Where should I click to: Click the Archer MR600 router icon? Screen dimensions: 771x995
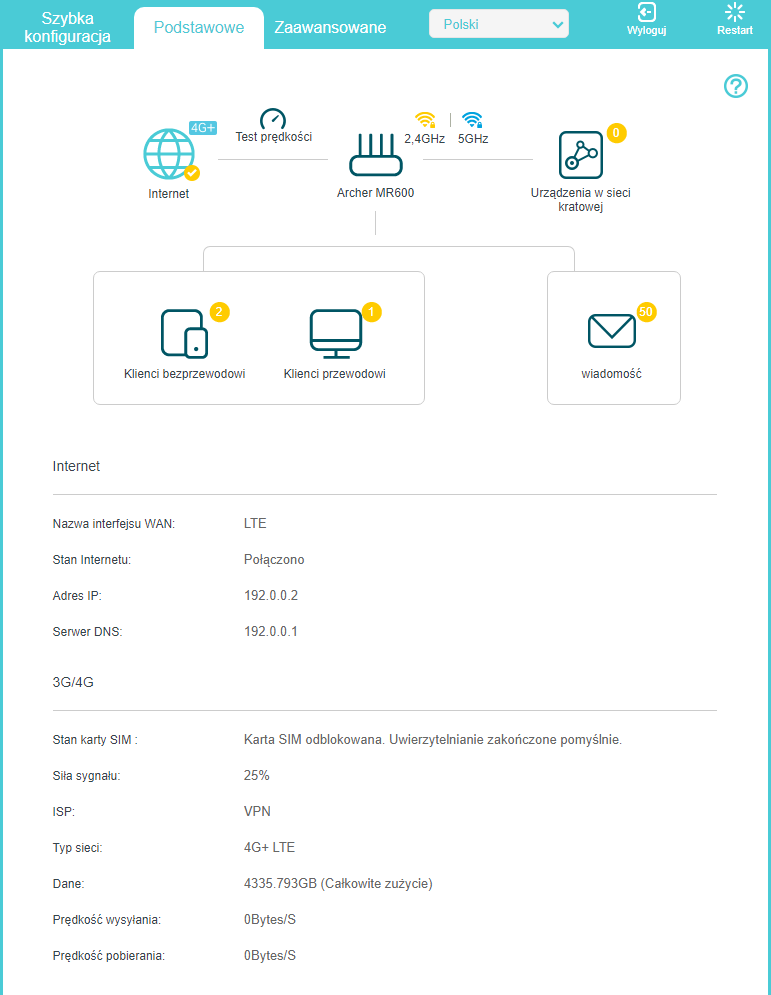[x=375, y=155]
